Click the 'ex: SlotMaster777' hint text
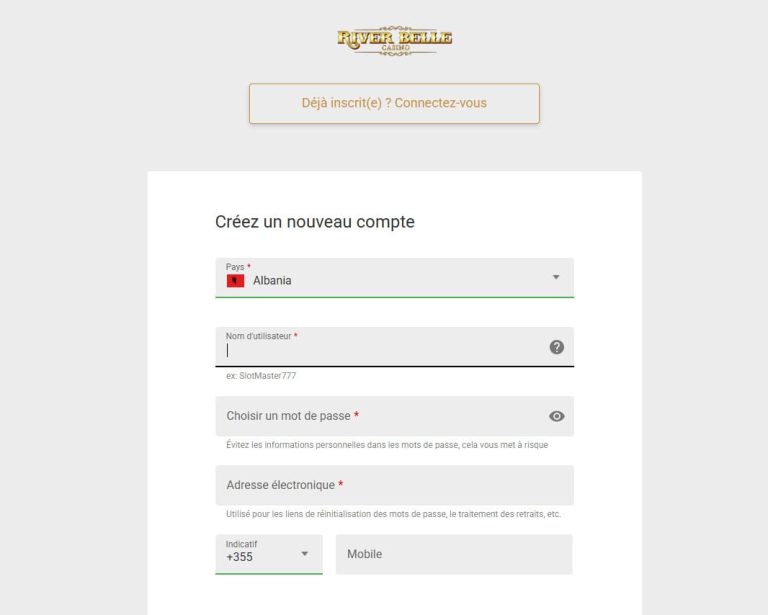Screen dimensions: 768x615 click(x=261, y=376)
